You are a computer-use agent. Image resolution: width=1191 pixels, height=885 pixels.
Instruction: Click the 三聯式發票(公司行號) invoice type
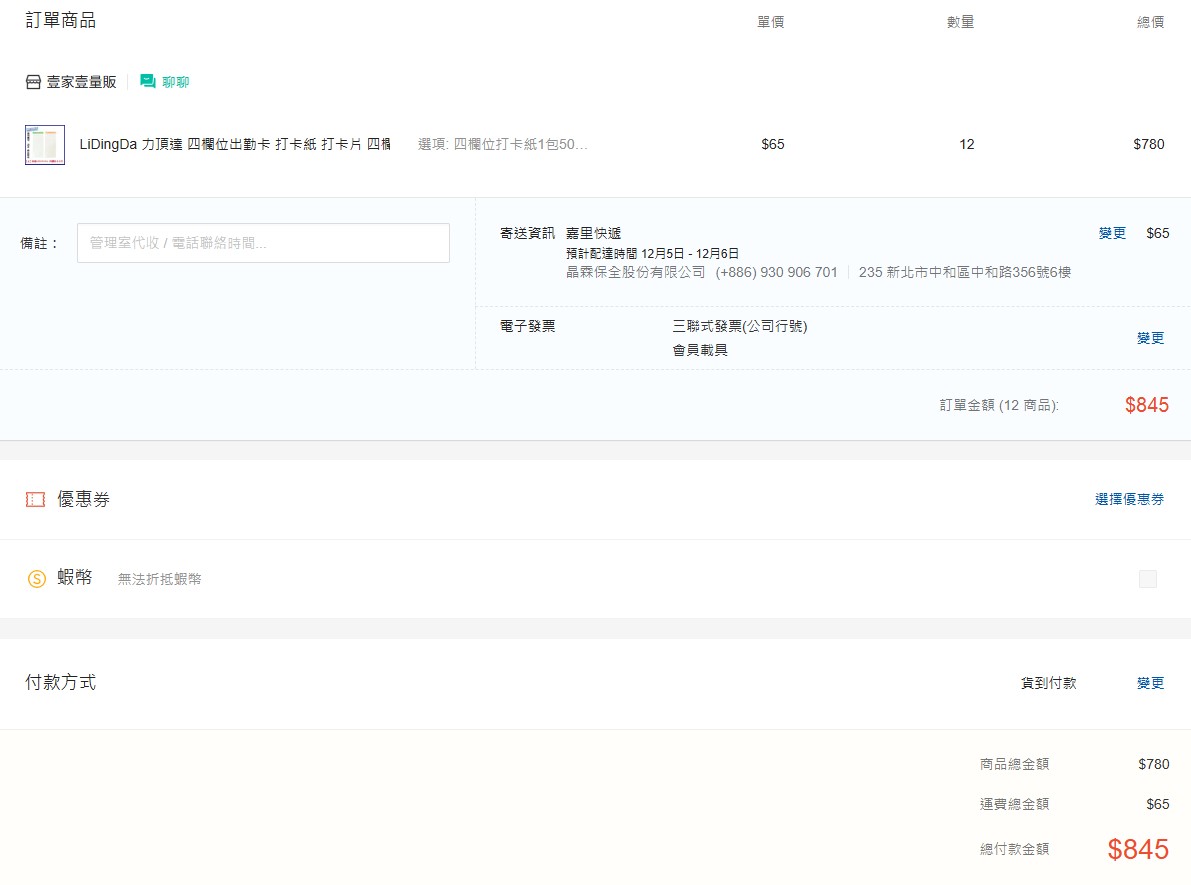pyautogui.click(x=739, y=326)
